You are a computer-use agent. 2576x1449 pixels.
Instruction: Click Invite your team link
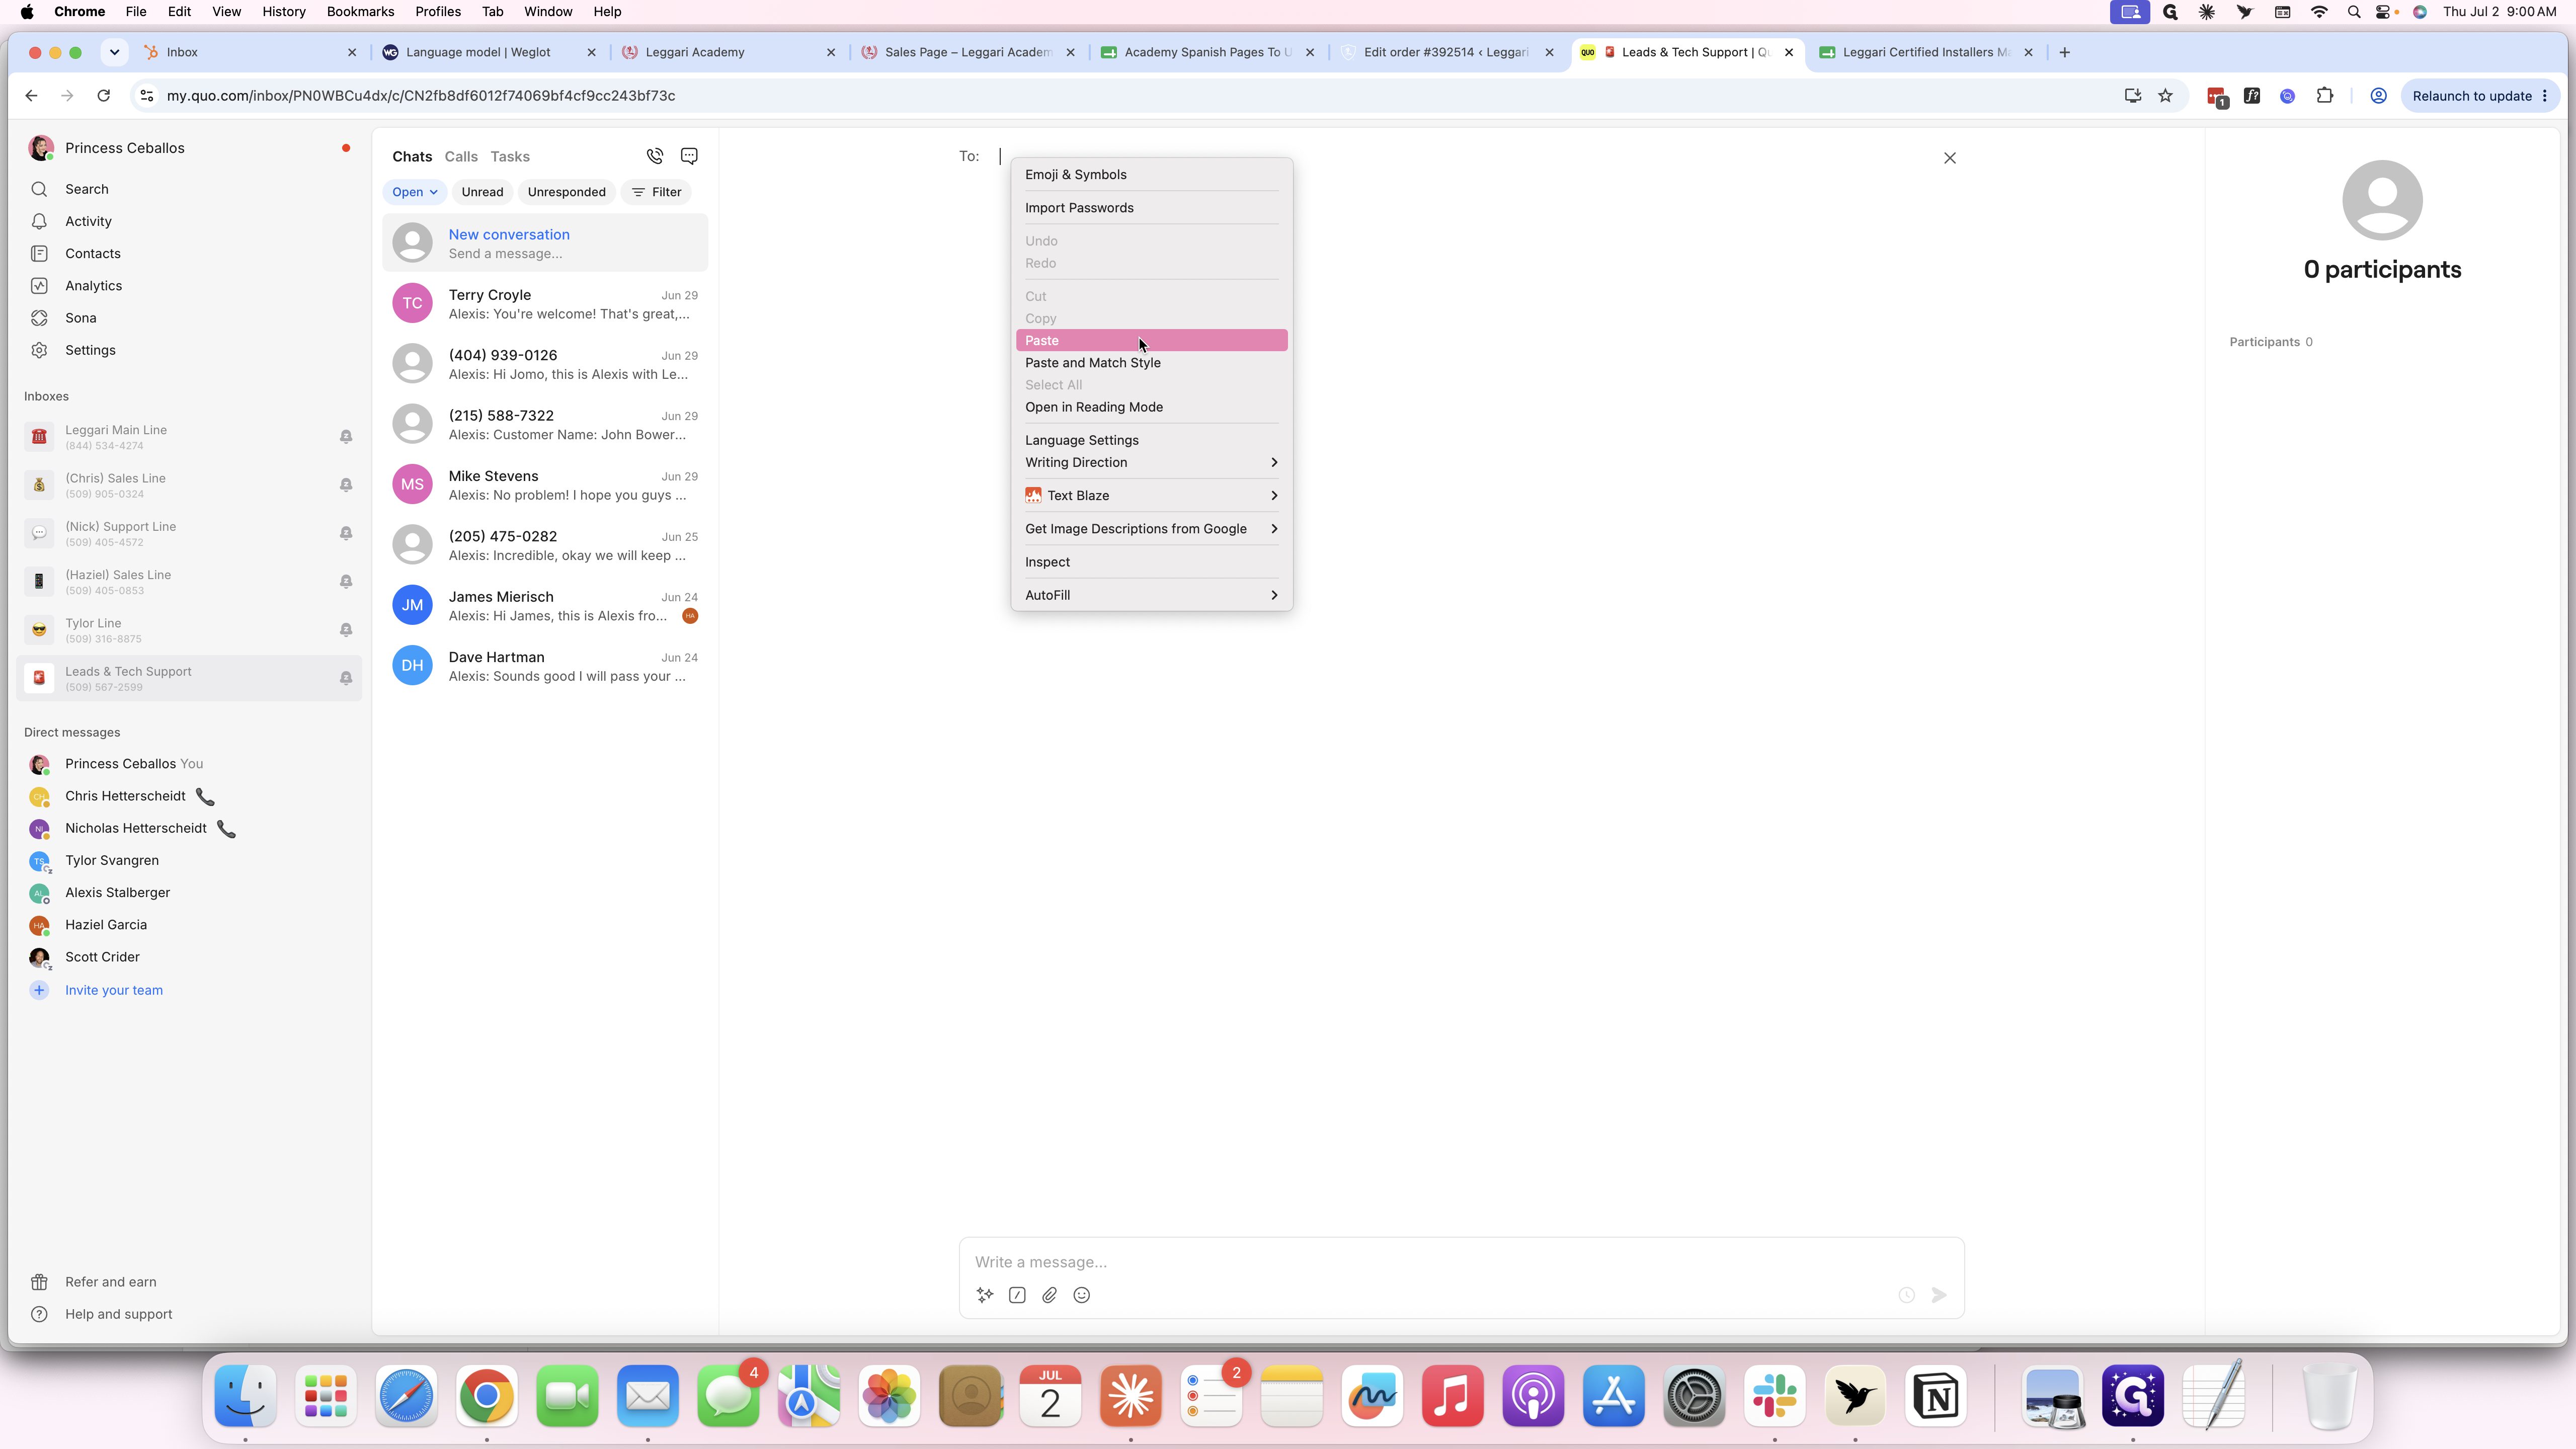(114, 990)
